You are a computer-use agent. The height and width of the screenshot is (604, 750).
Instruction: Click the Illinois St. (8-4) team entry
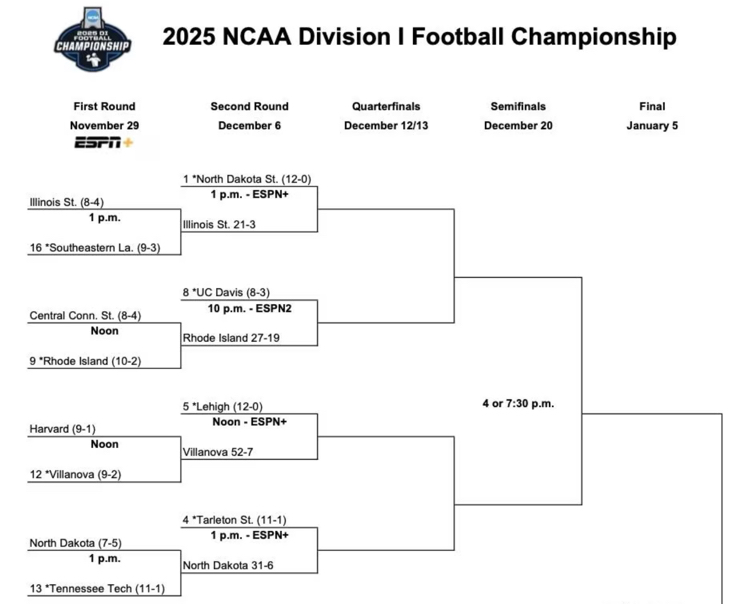[67, 202]
